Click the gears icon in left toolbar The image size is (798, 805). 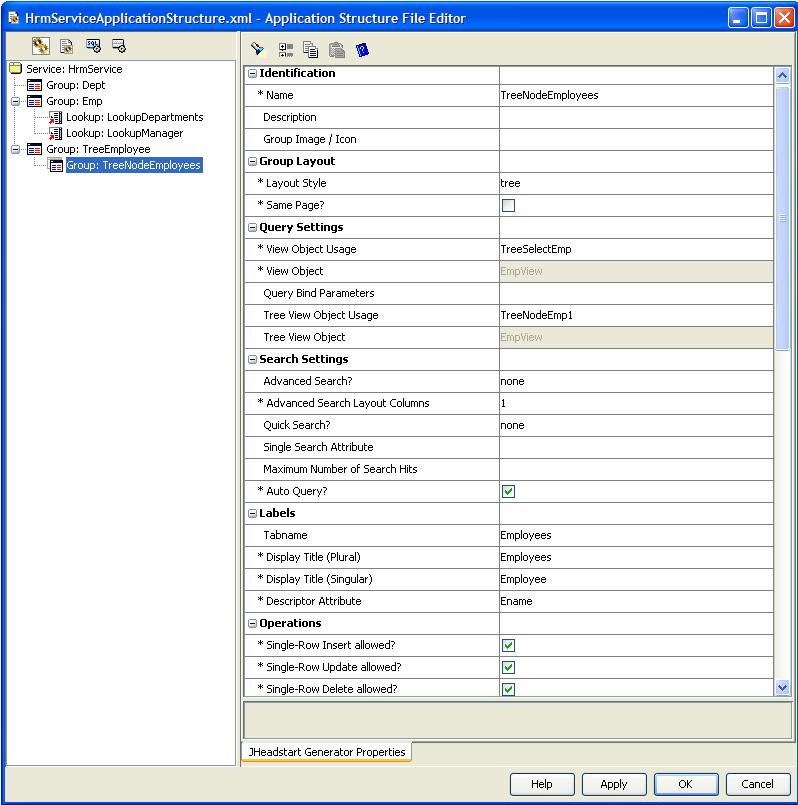pyautogui.click(x=40, y=46)
